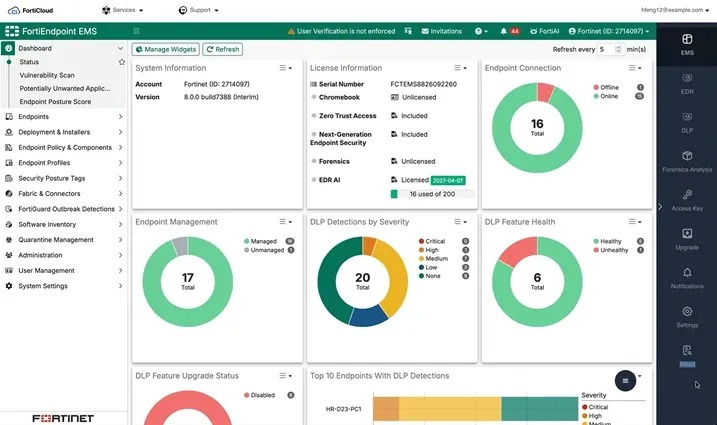Open Potentially Unwanted Applications page

(x=65, y=88)
